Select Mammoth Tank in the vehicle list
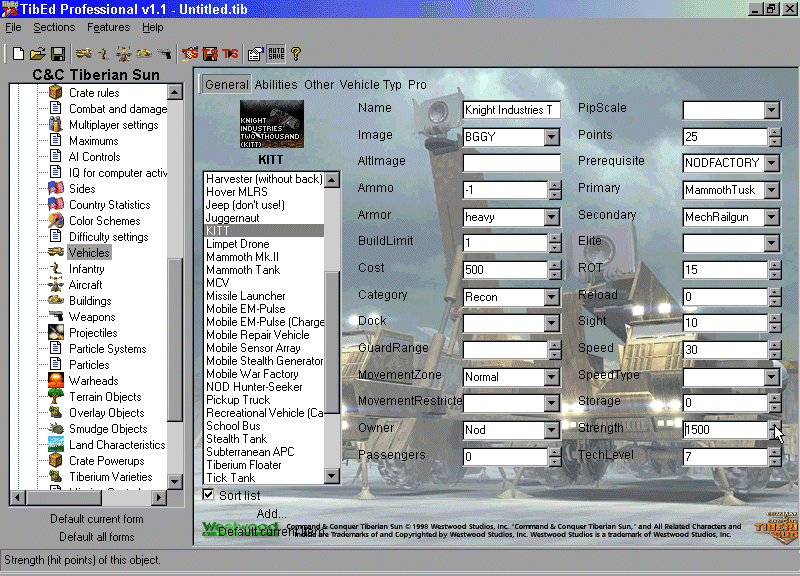 point(243,270)
